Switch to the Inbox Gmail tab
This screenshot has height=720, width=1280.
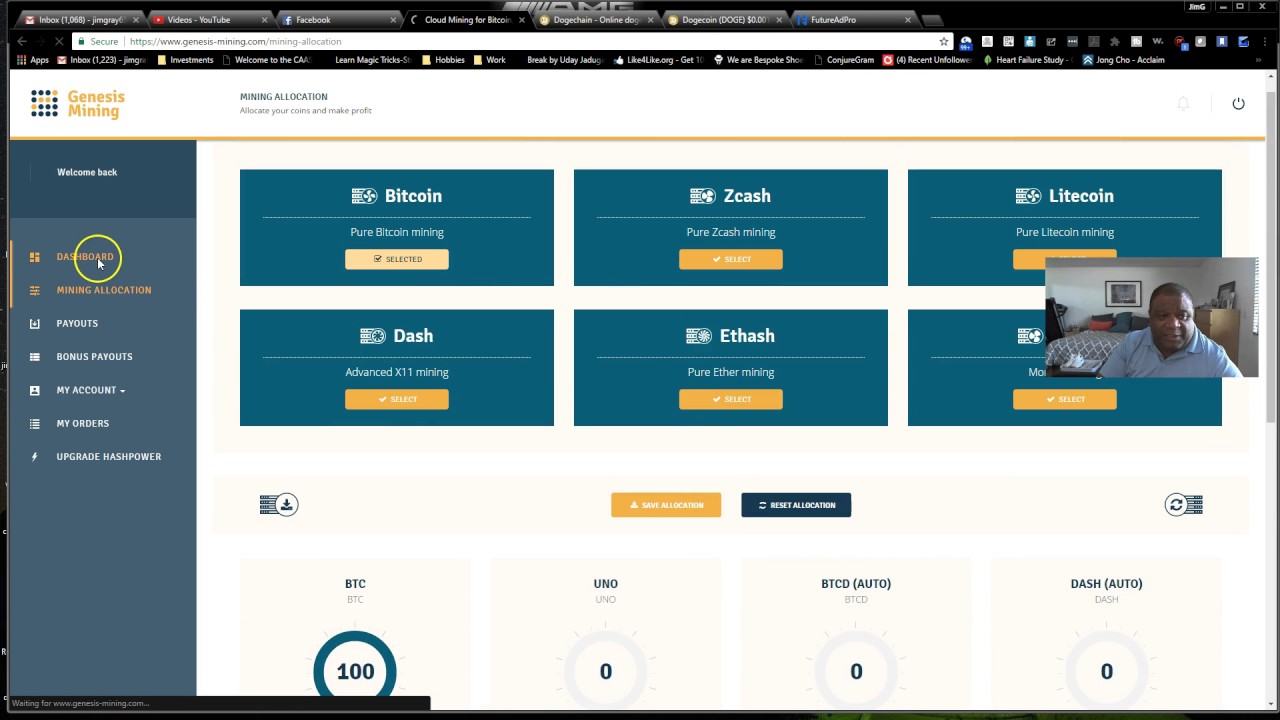point(80,20)
